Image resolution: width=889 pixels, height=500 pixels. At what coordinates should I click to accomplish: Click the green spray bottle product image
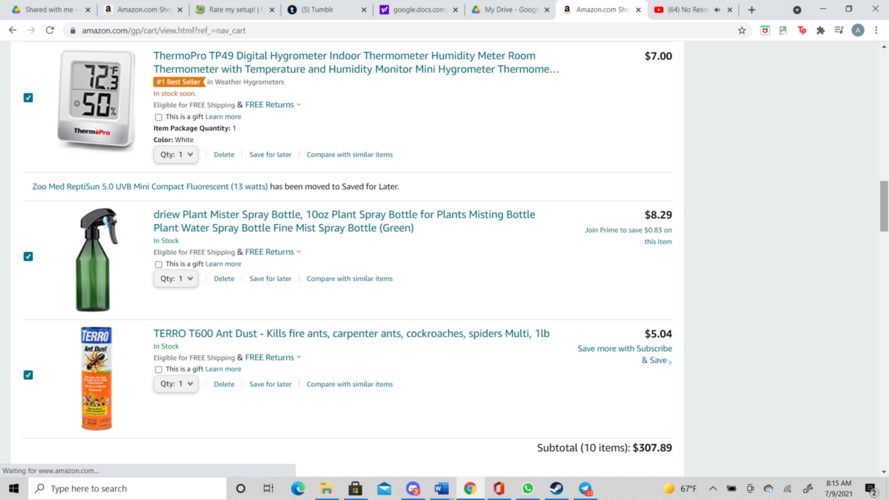pos(96,259)
